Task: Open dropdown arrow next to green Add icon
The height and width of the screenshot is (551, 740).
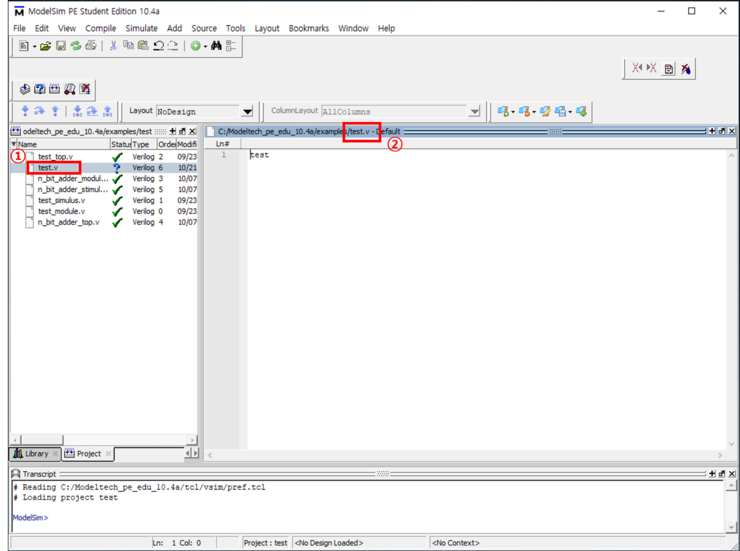Action: [205, 46]
